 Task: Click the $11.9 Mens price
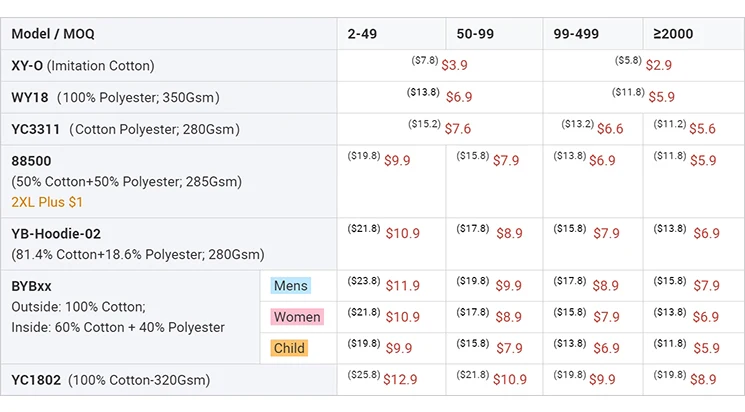point(402,286)
